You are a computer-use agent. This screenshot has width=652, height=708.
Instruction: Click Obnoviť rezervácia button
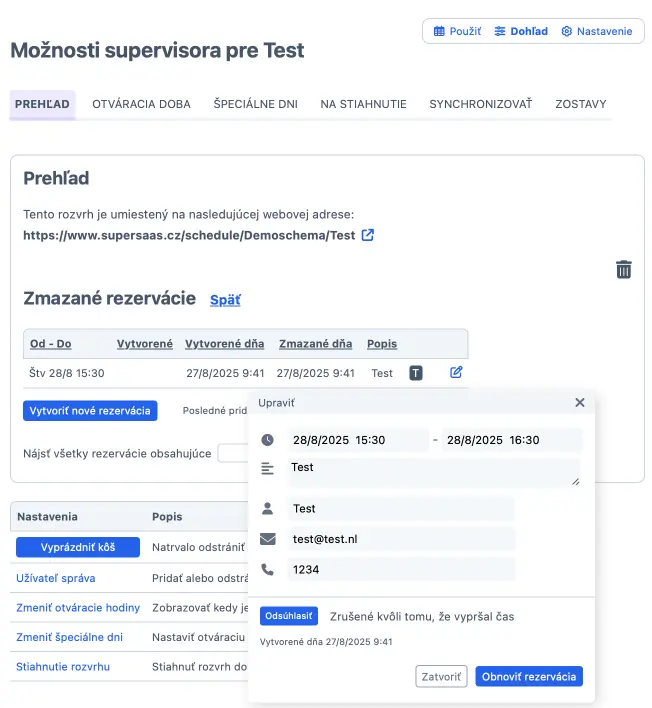pos(529,676)
